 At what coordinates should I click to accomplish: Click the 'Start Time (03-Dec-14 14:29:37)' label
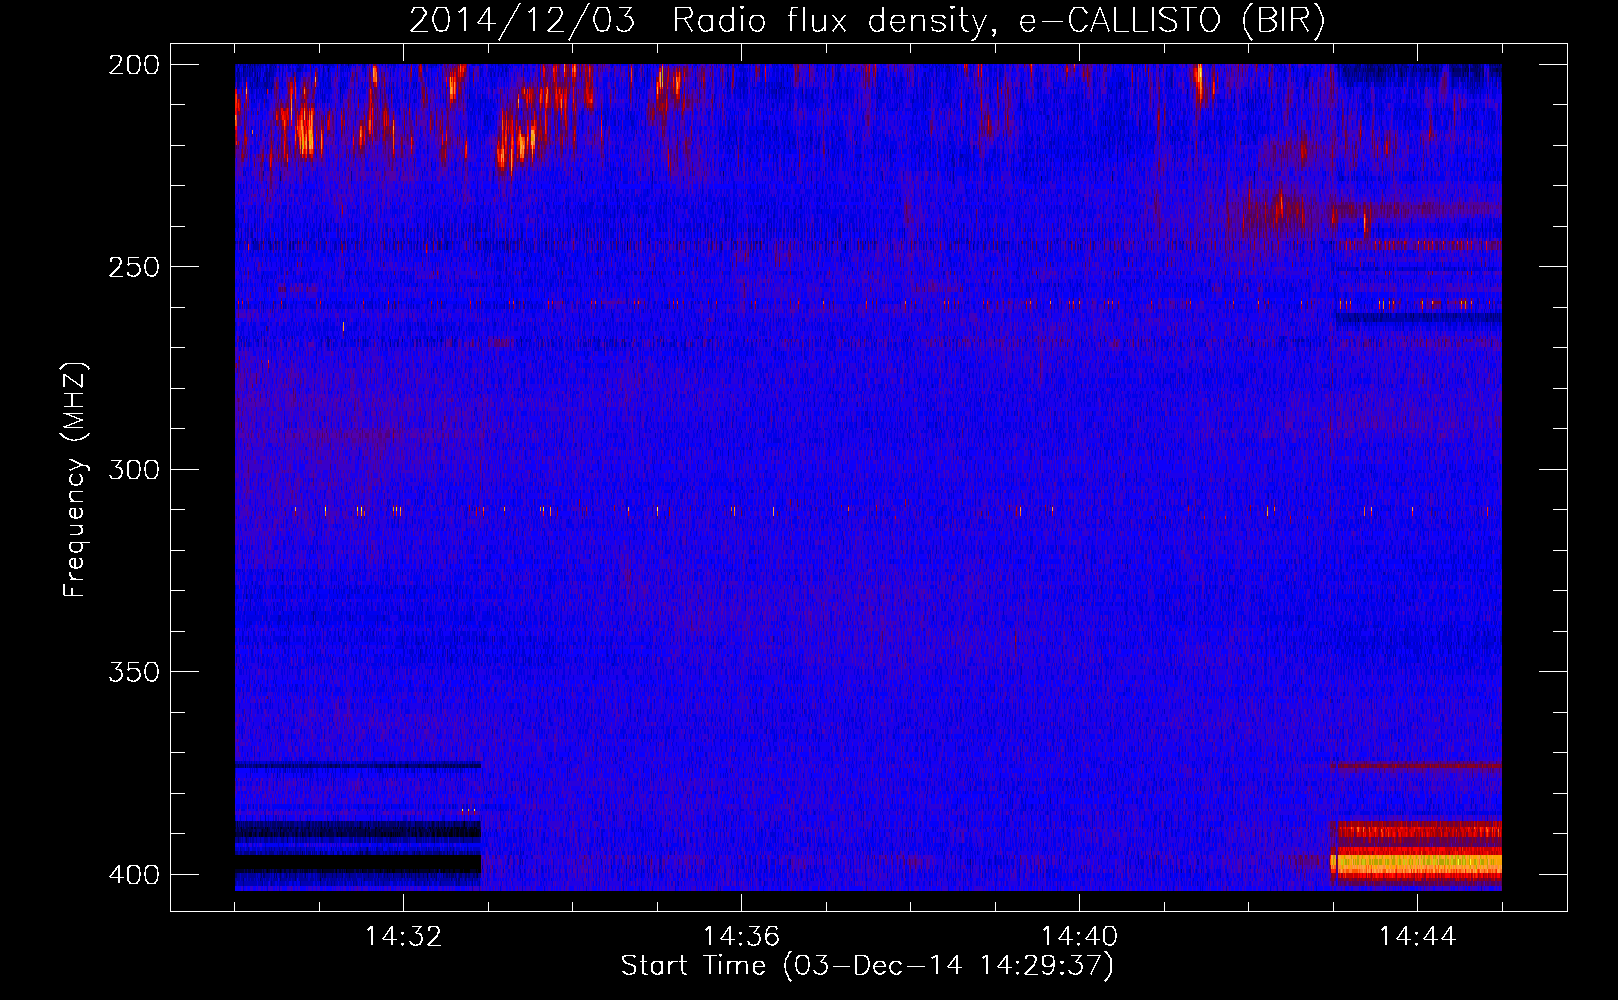tap(867, 966)
